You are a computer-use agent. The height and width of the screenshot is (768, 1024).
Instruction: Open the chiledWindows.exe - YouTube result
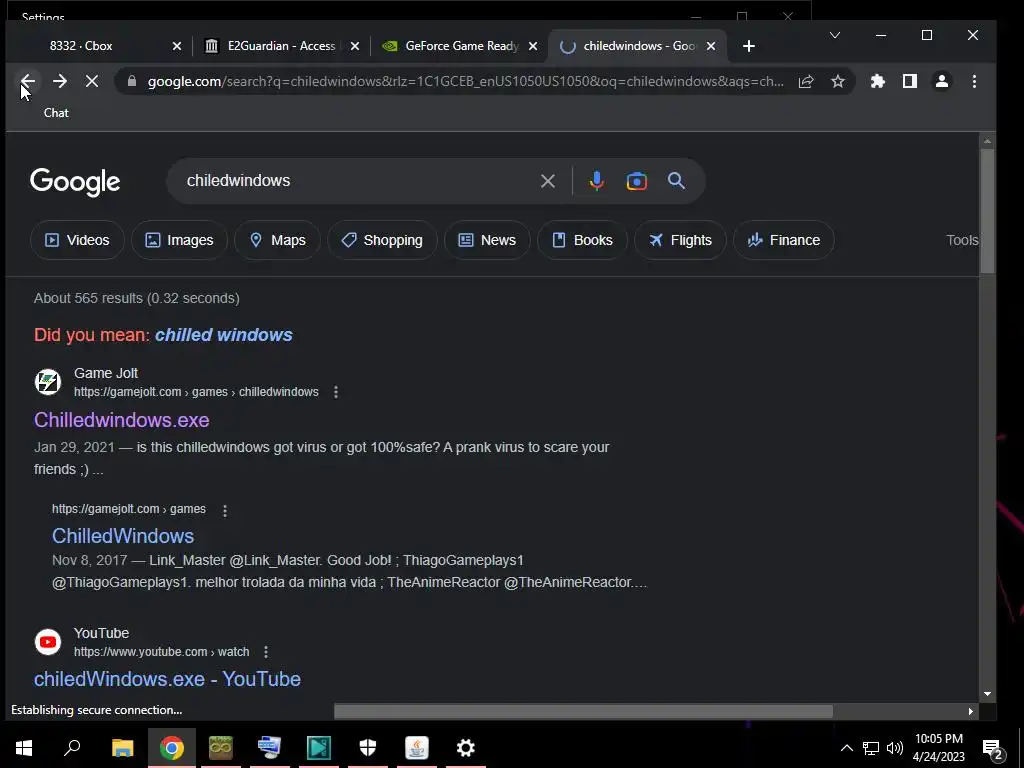coord(167,679)
